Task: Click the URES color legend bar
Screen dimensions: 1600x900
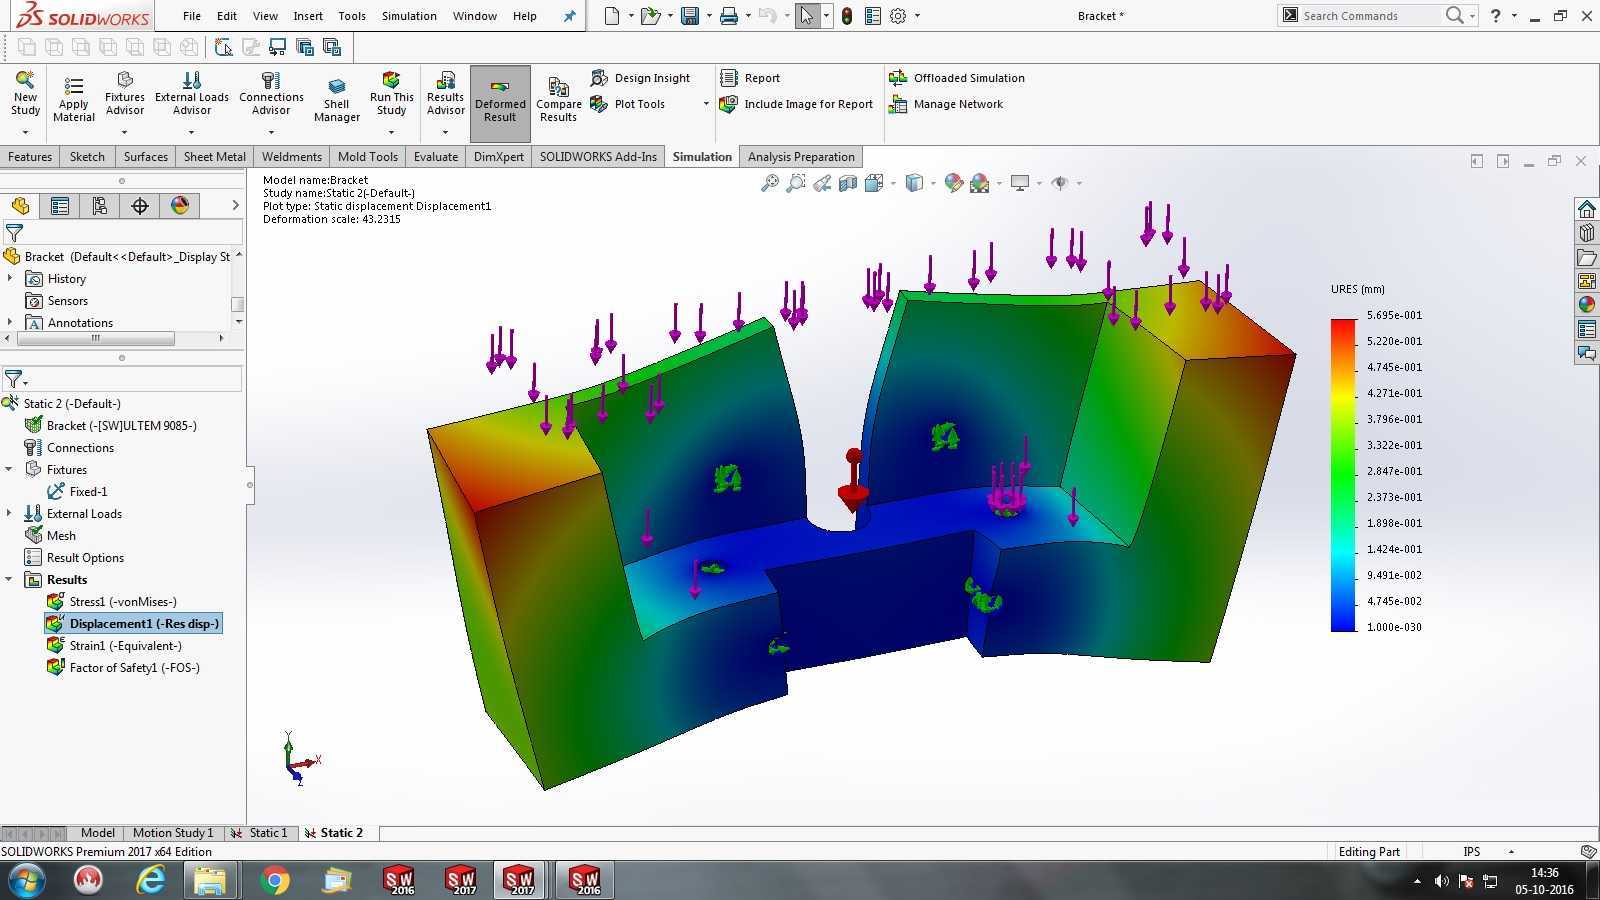Action: (1342, 475)
